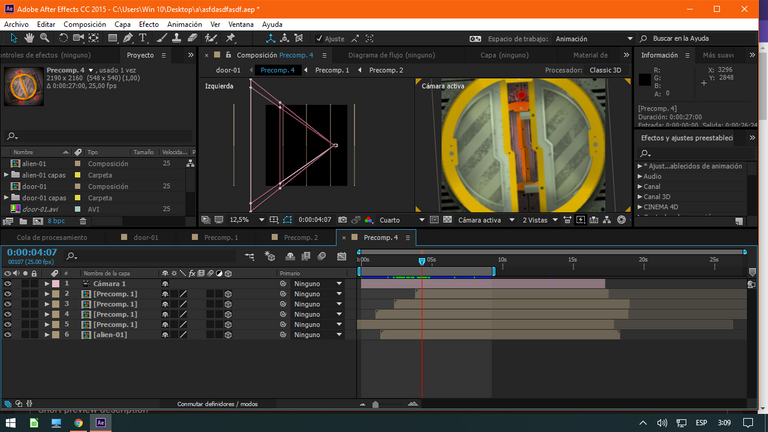The image size is (768, 432).
Task: Select the Zoom magnifier tool
Action: tap(45, 38)
